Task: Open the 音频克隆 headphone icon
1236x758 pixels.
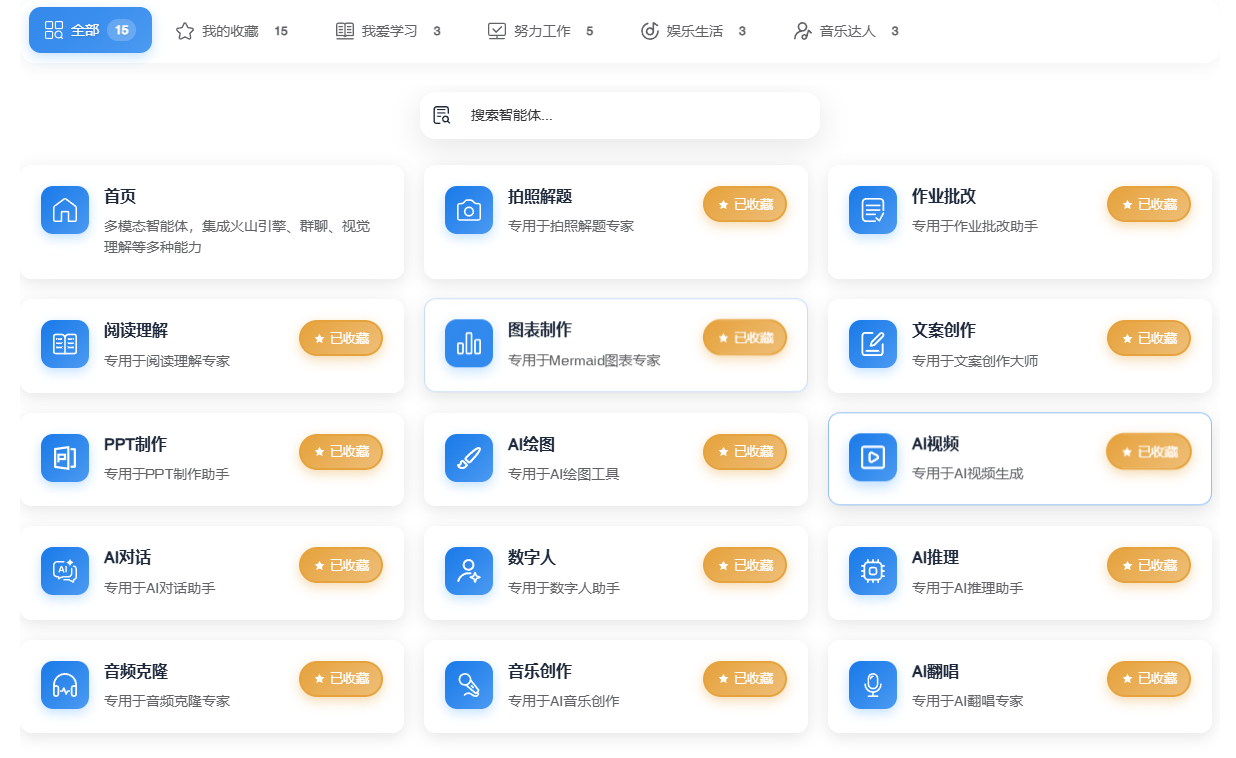Action: click(x=65, y=685)
